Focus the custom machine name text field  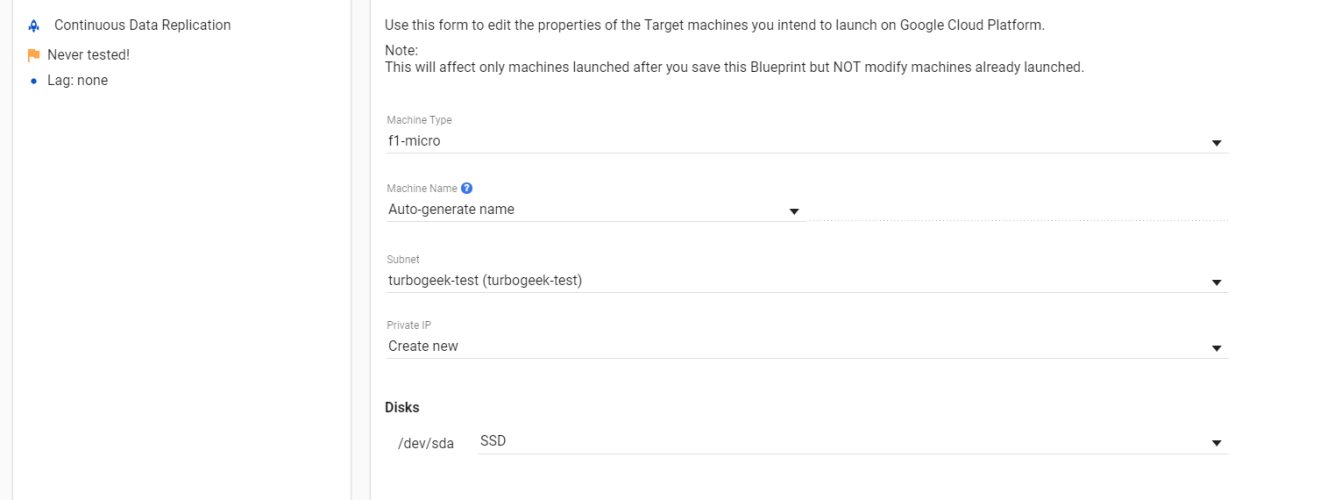tap(1018, 209)
